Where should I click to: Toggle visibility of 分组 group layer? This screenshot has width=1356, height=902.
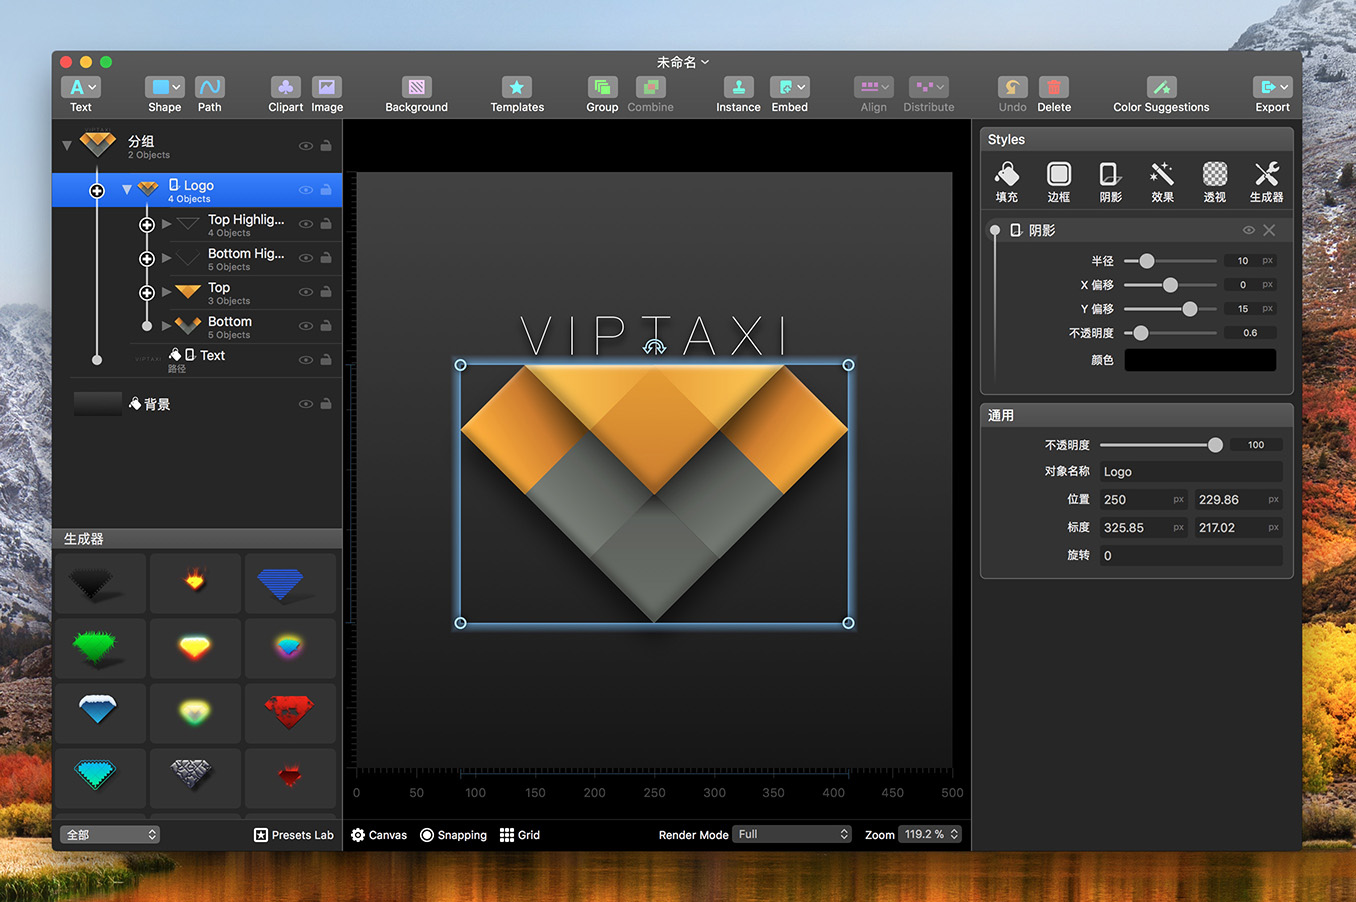click(306, 146)
